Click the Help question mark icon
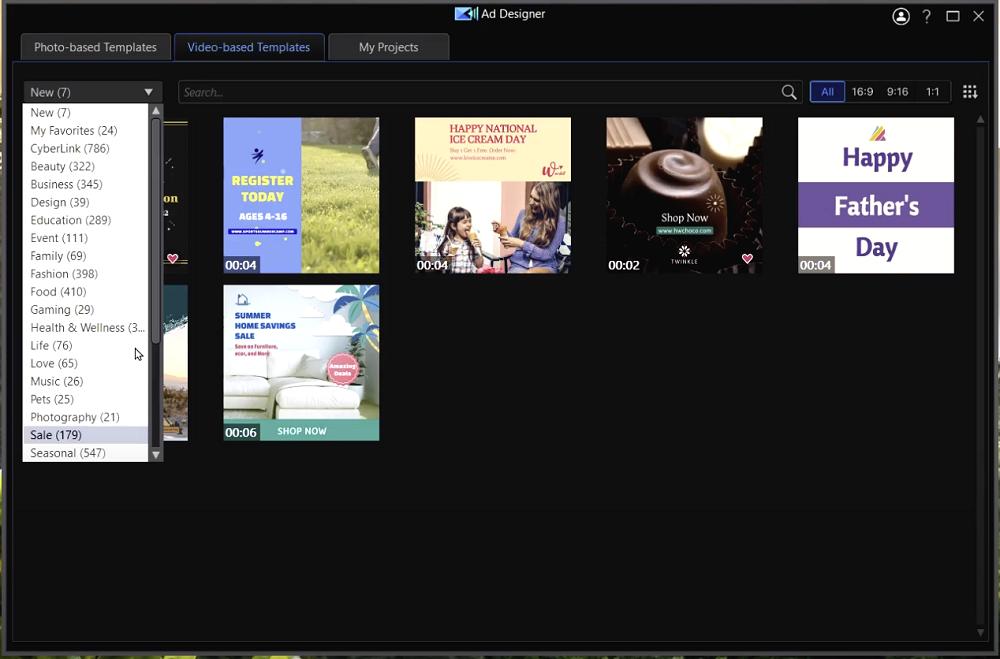 point(926,16)
